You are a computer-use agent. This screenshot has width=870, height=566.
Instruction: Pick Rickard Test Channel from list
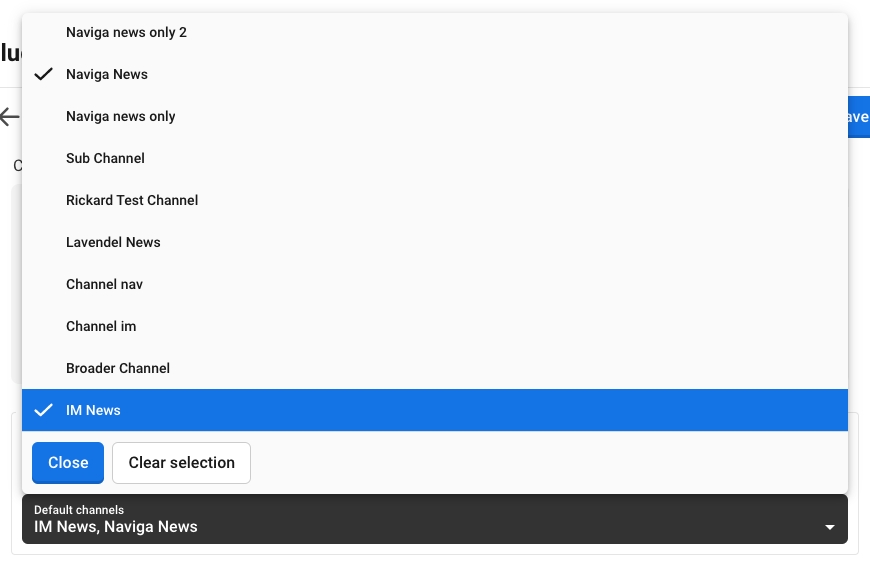[132, 200]
